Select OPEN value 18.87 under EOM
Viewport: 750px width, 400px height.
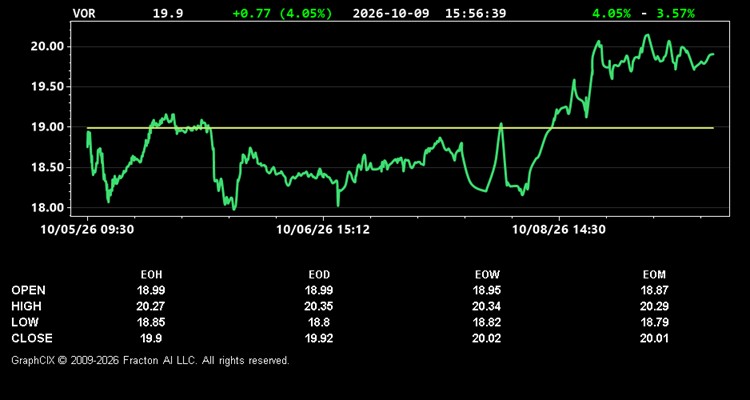coord(654,290)
